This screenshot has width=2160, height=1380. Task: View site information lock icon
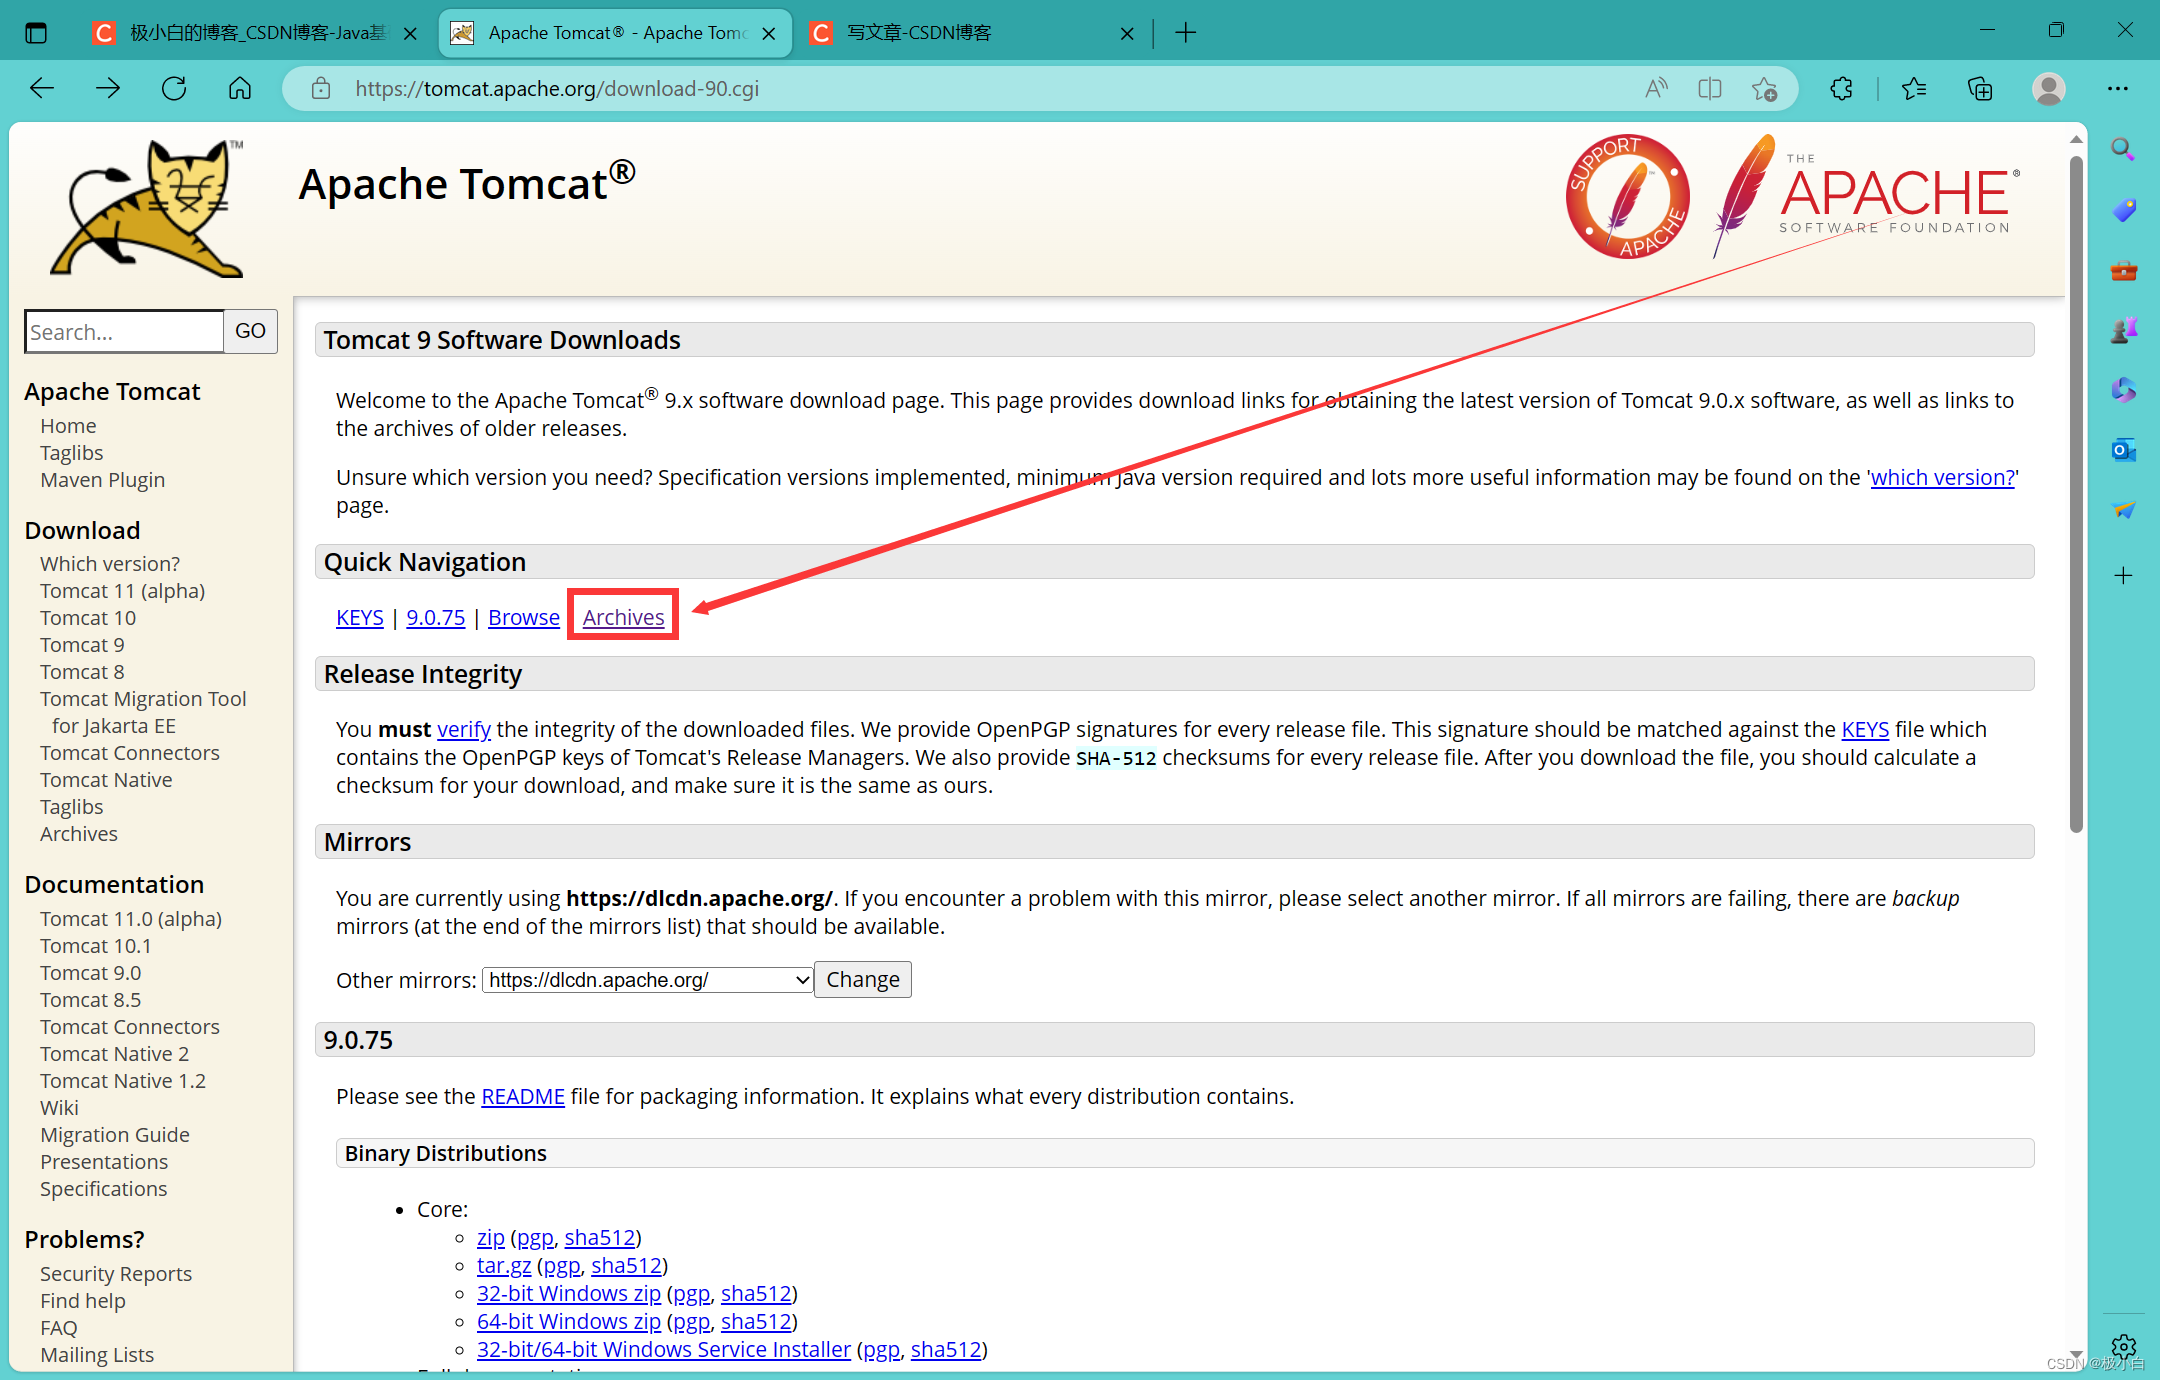click(321, 88)
